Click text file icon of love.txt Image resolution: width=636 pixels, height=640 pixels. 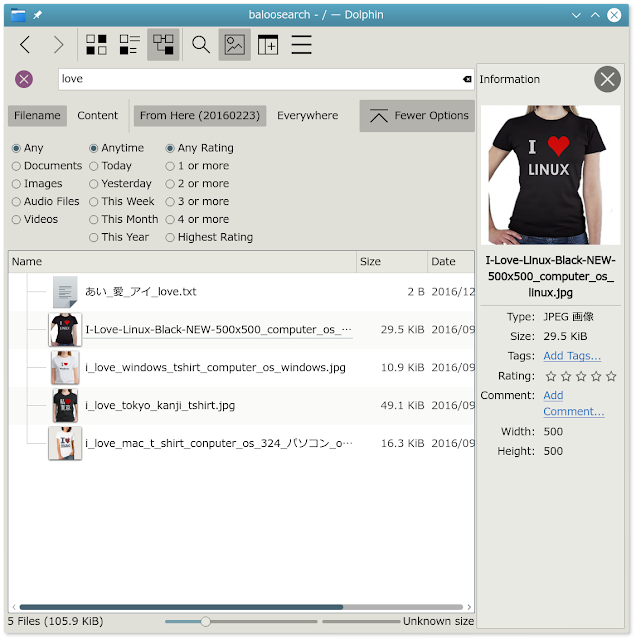pos(65,291)
